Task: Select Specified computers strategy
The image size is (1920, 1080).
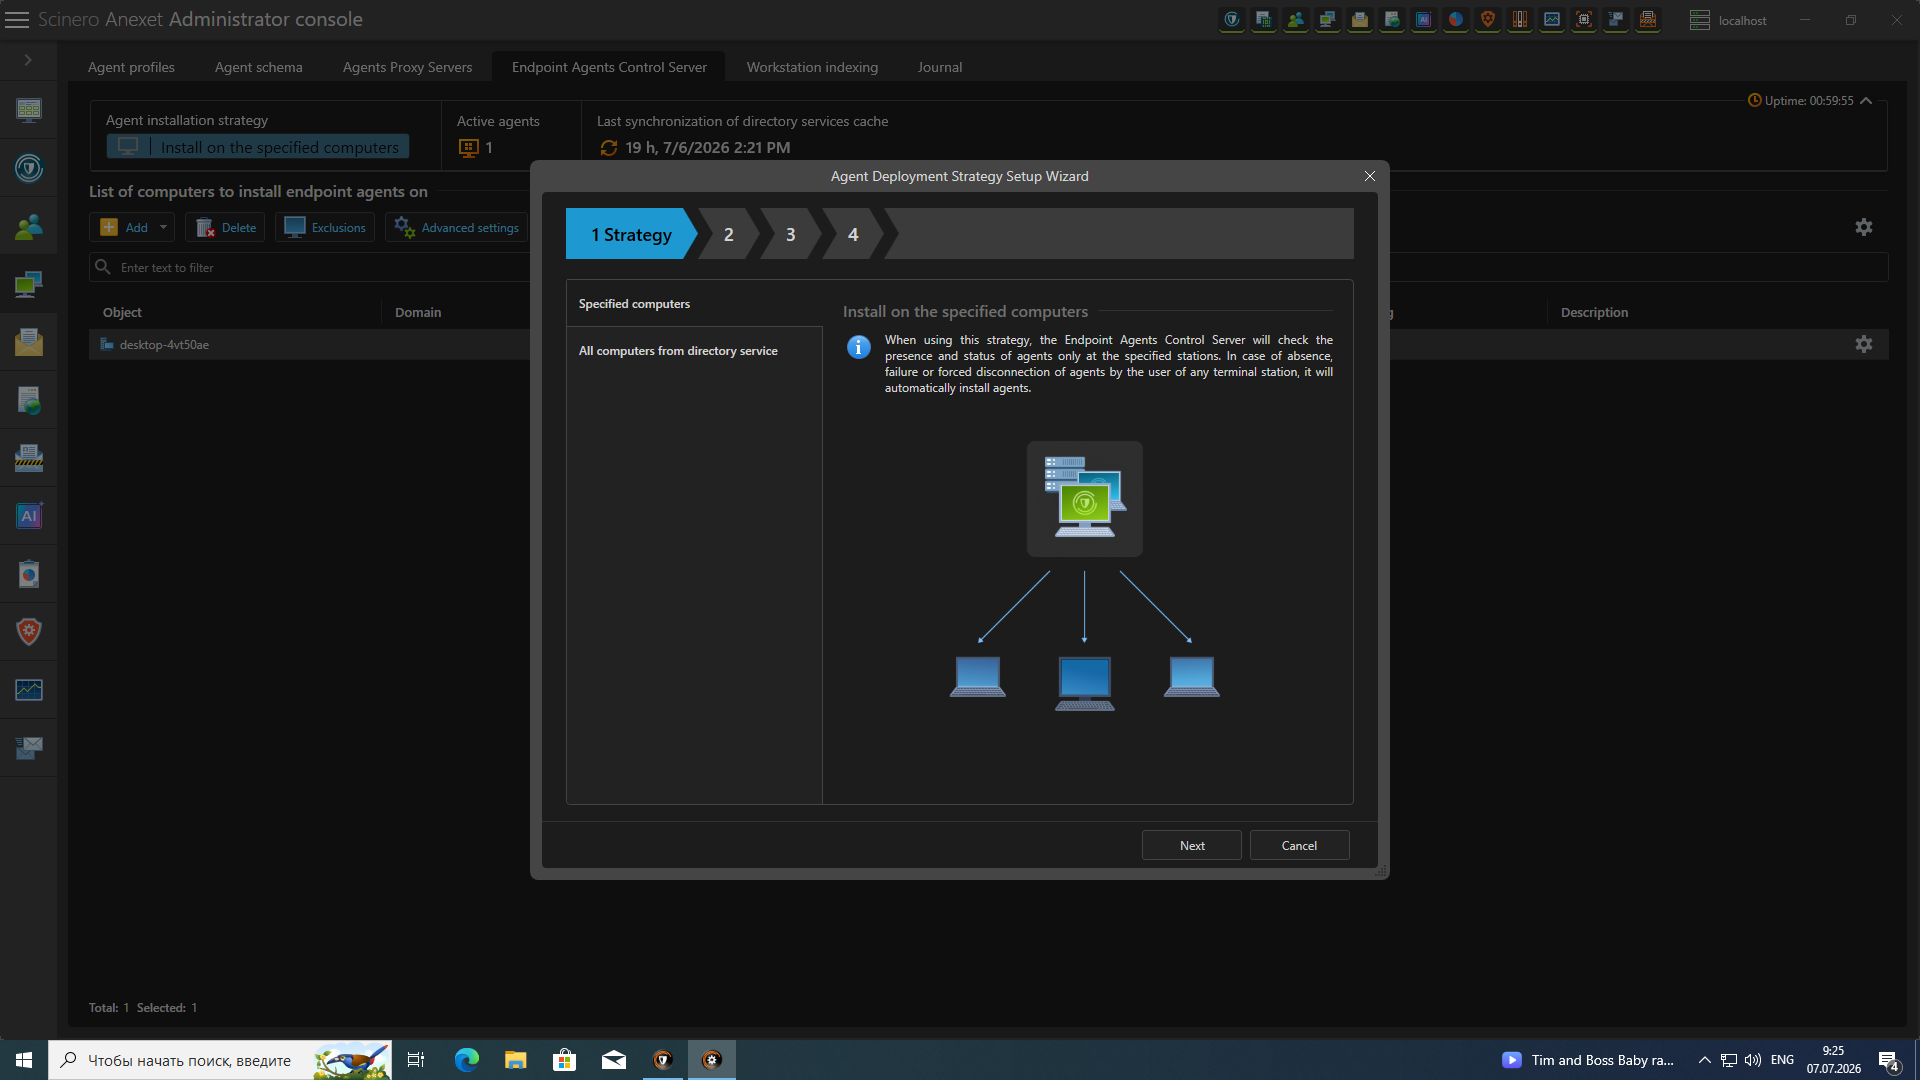Action: tap(694, 304)
